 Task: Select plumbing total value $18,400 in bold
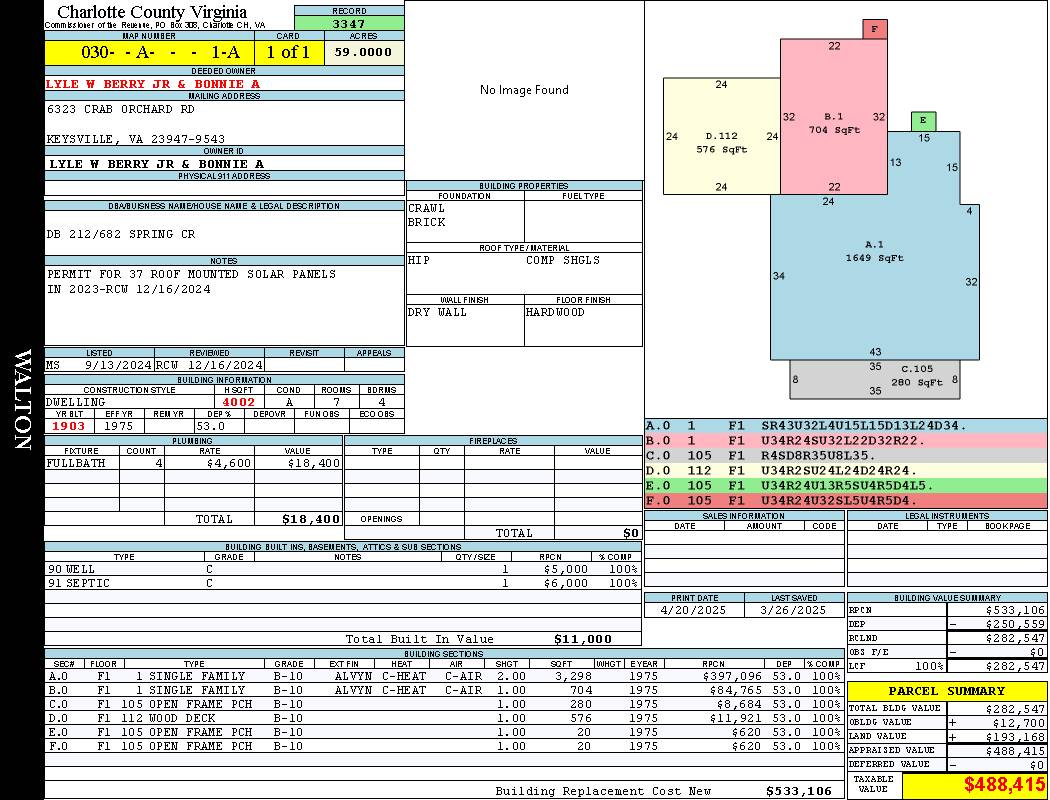[311, 519]
